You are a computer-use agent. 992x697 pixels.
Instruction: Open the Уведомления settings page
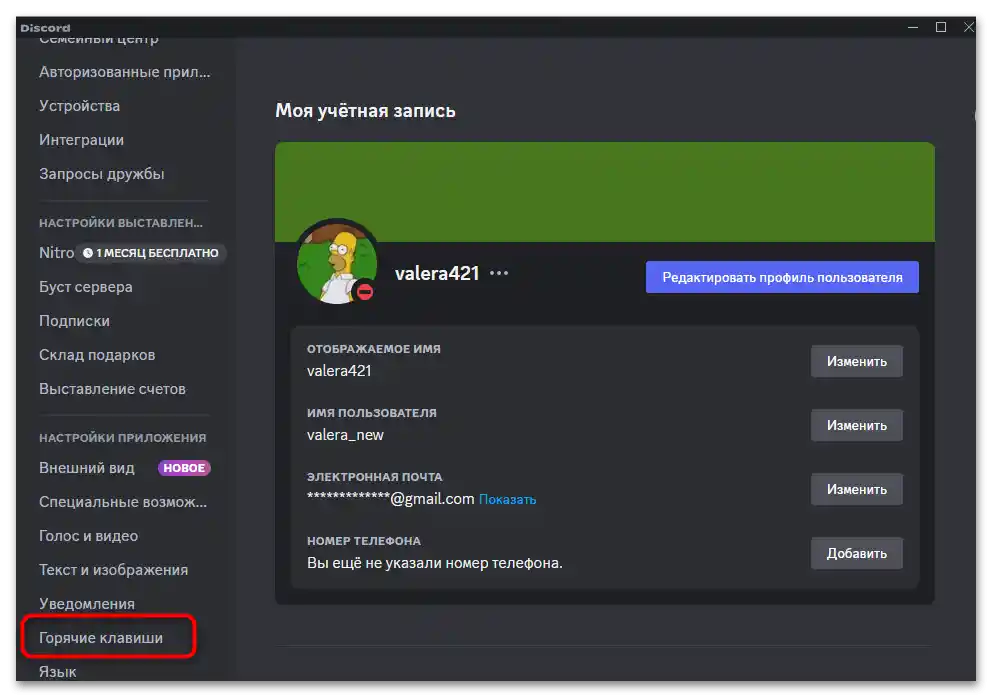(x=87, y=603)
